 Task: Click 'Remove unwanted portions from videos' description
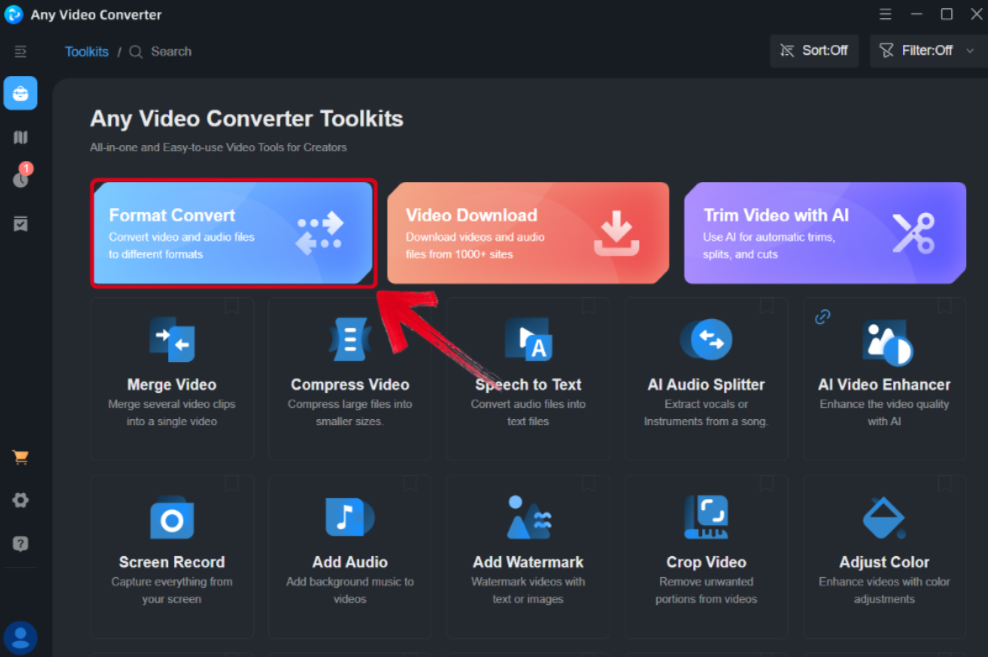coord(706,590)
